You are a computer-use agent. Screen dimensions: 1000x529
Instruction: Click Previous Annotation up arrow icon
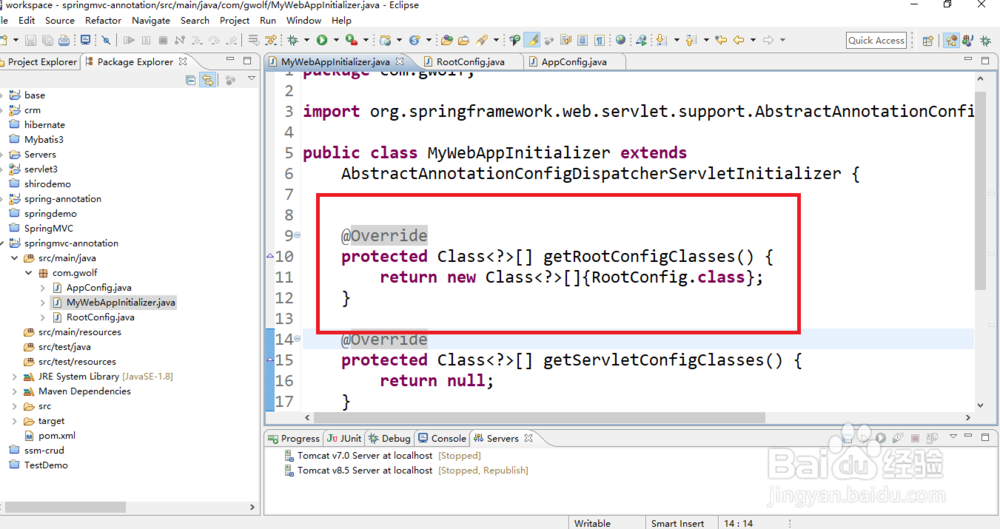(691, 40)
